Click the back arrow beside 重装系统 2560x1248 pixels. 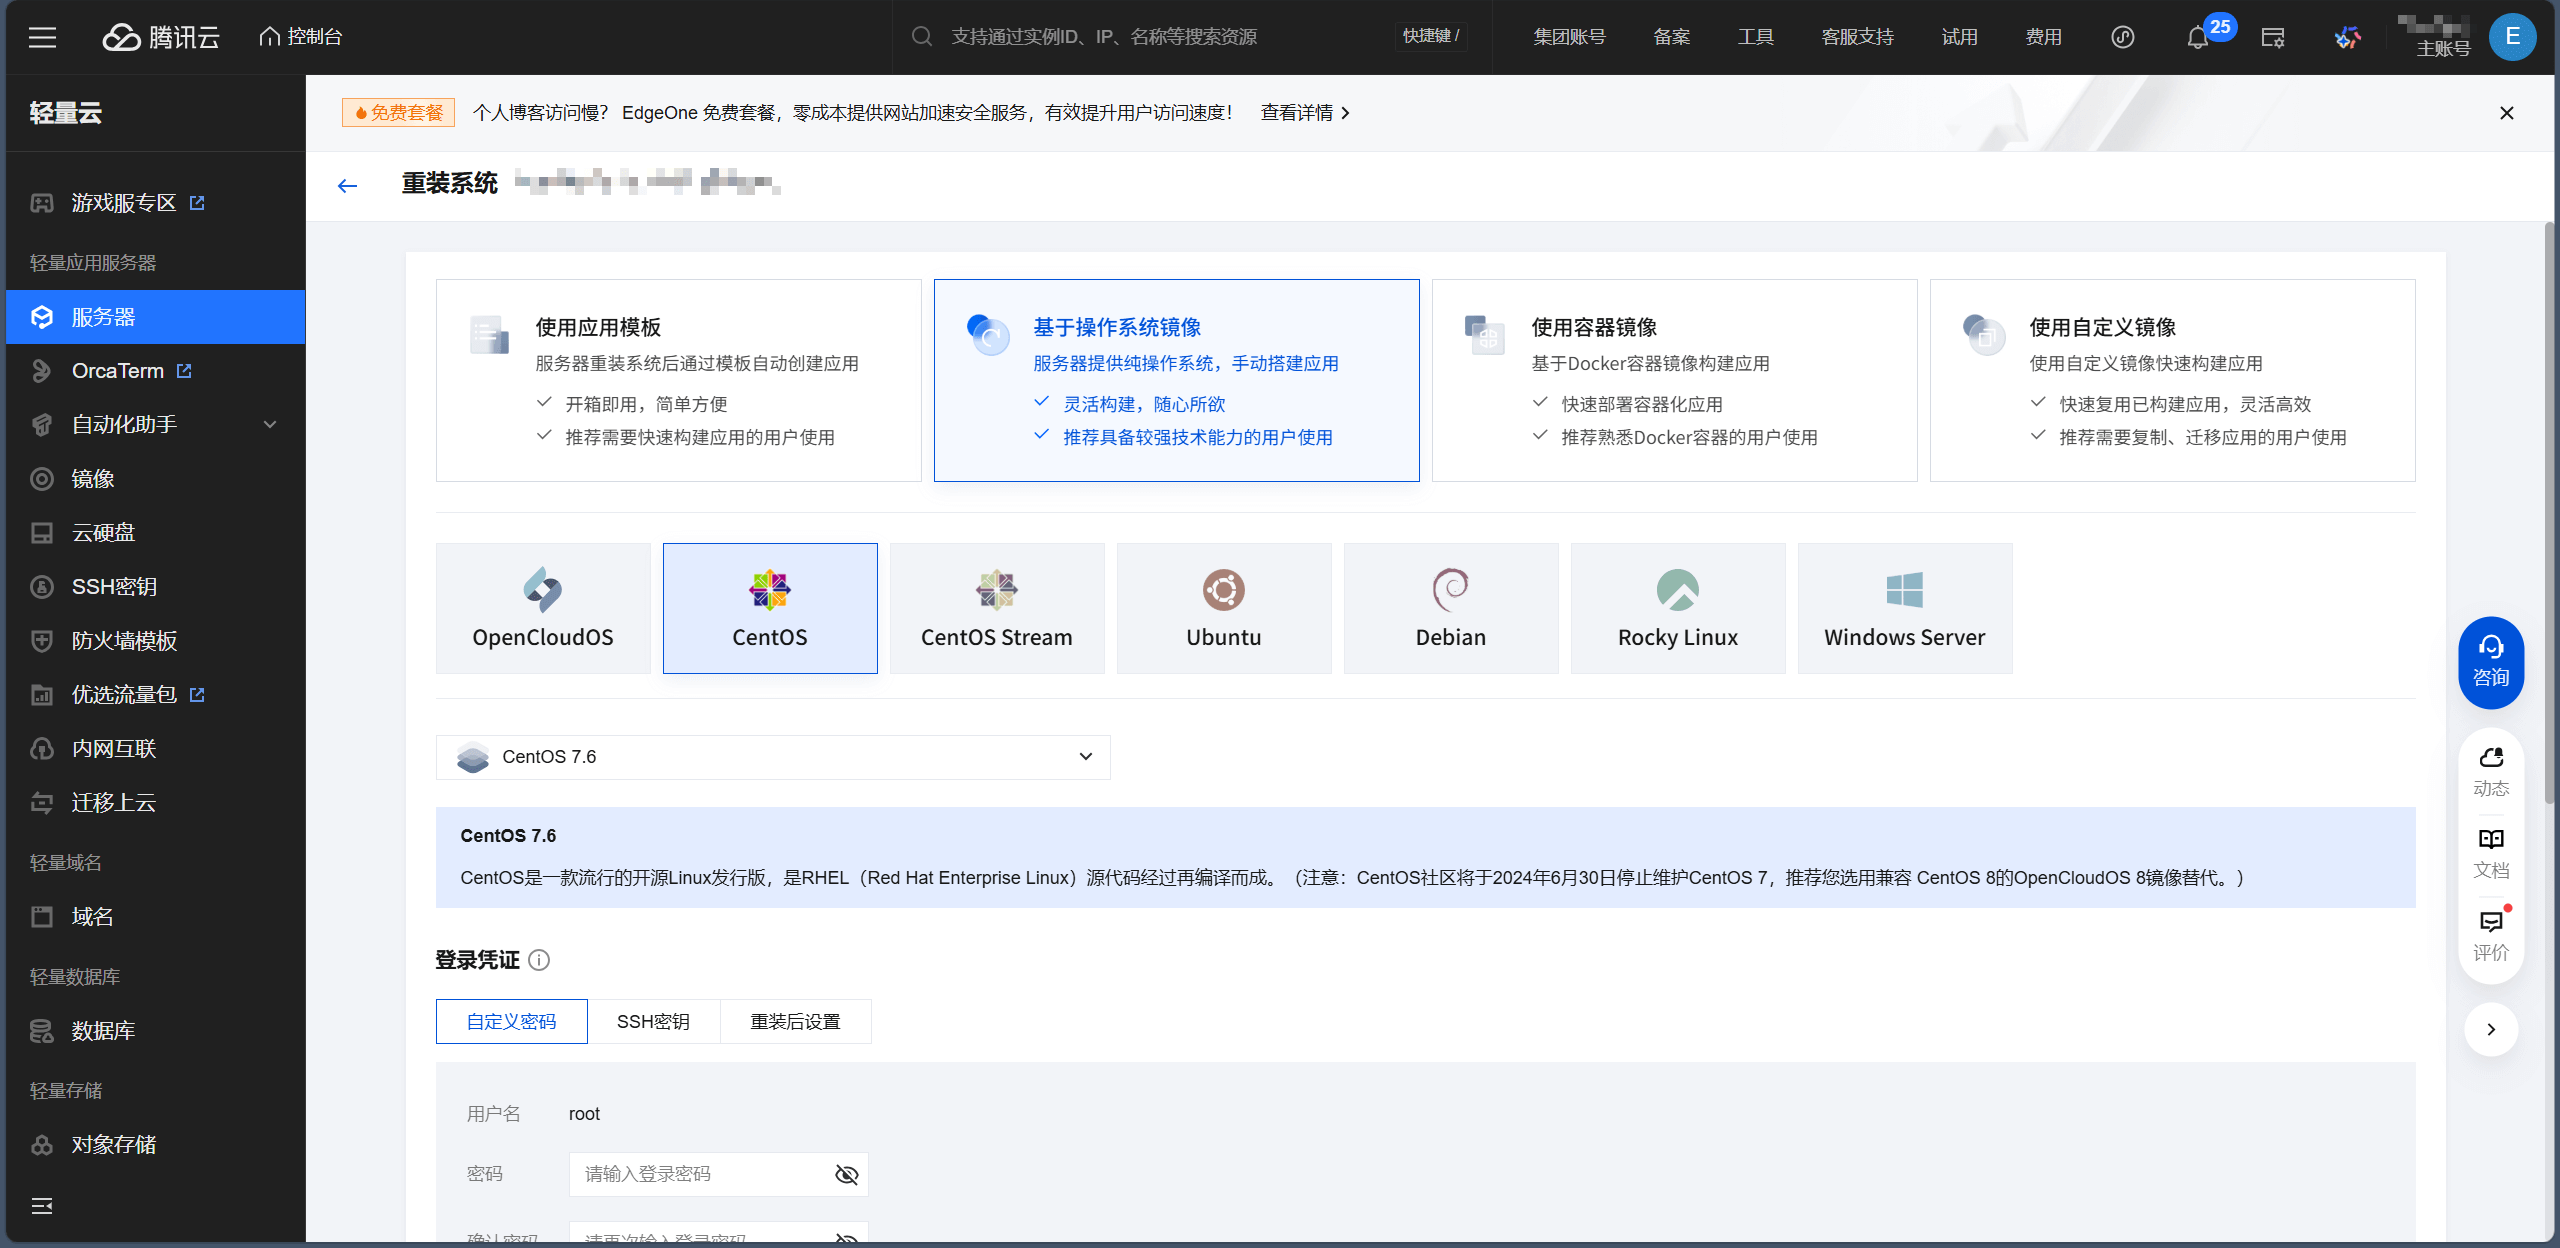click(347, 186)
